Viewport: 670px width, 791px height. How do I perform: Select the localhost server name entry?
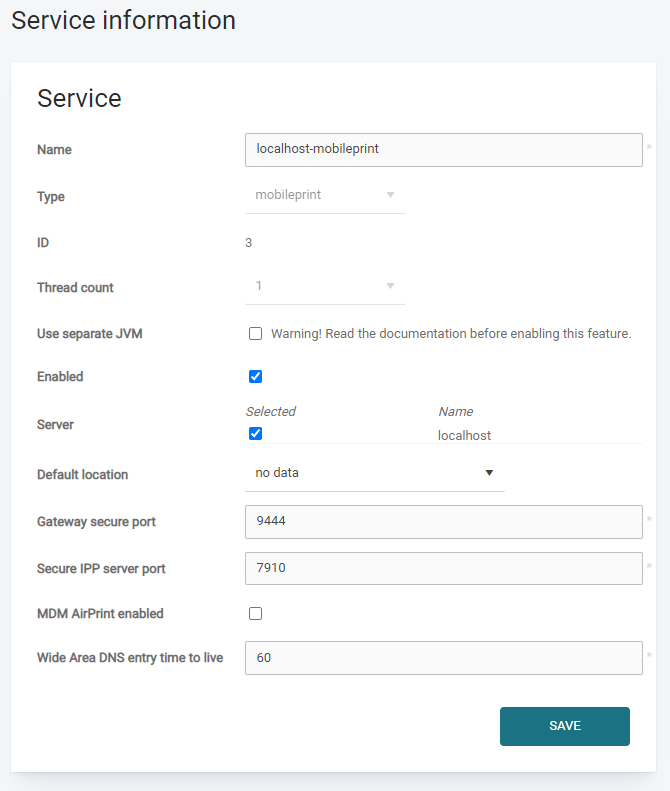[x=464, y=435]
